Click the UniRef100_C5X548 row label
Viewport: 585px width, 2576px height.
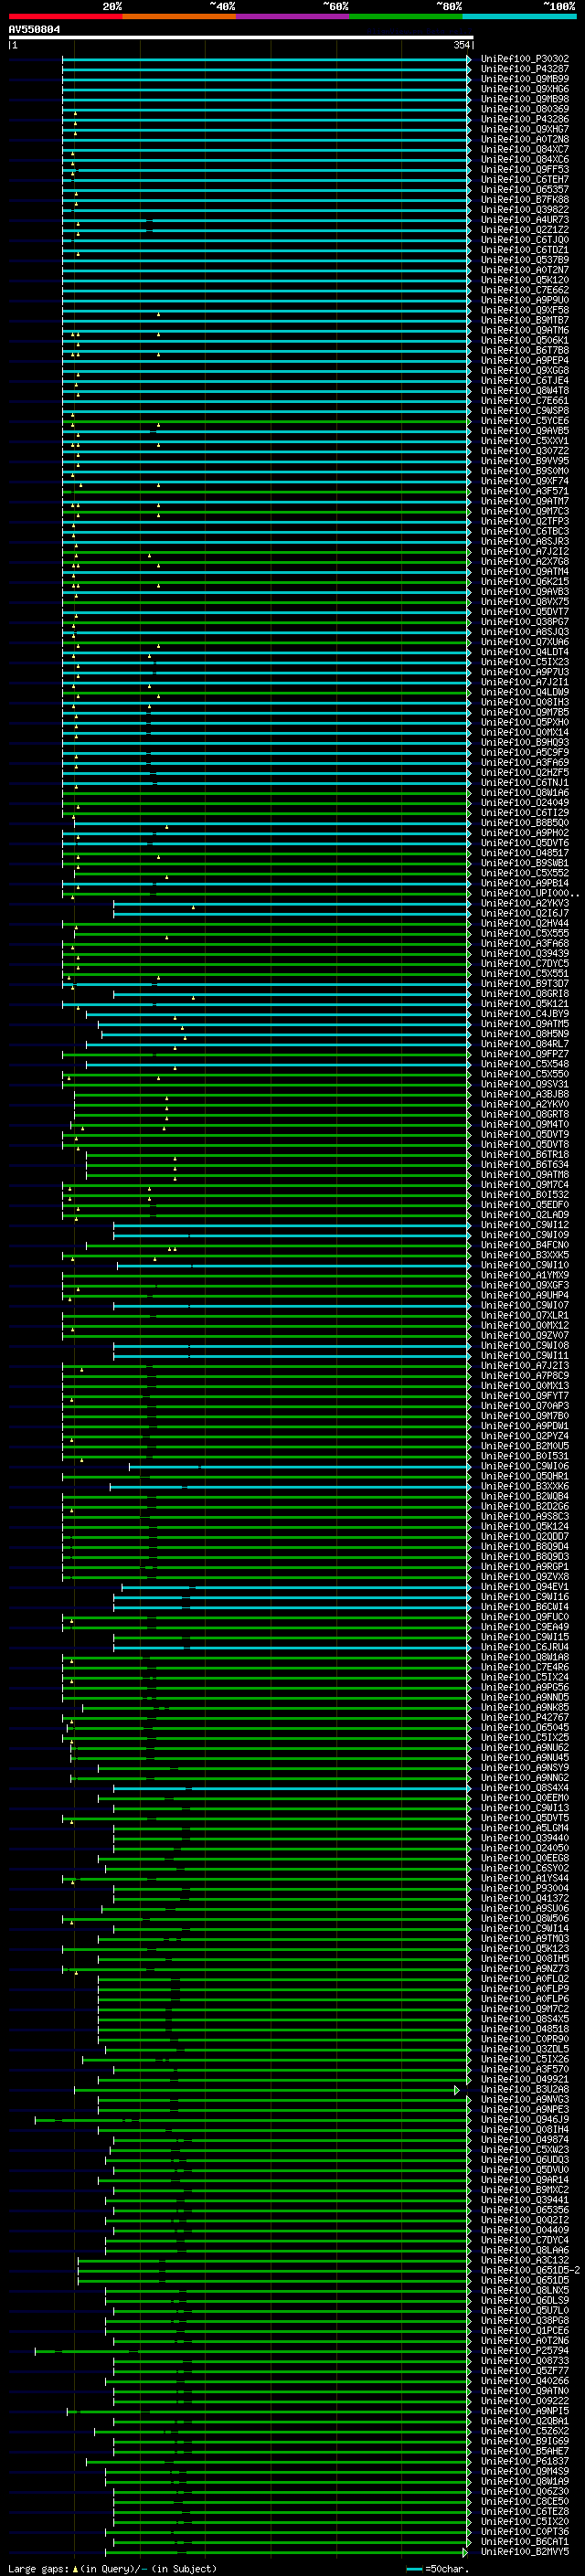(525, 1064)
